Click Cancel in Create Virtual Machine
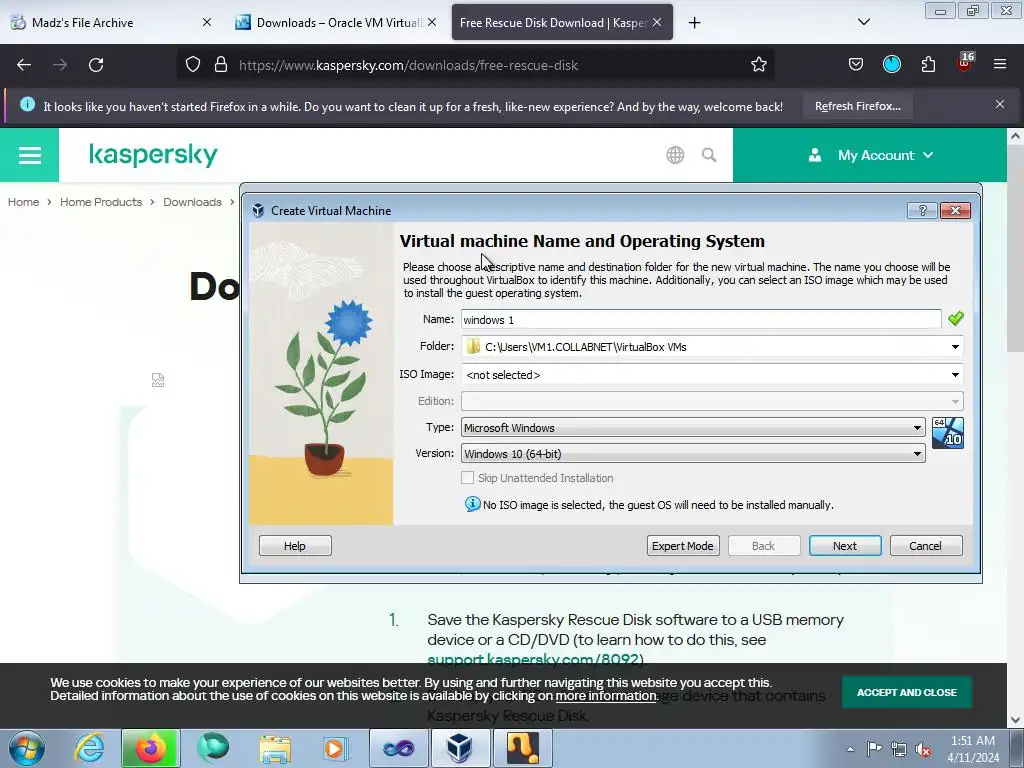The height and width of the screenshot is (768, 1024). pyautogui.click(x=926, y=546)
